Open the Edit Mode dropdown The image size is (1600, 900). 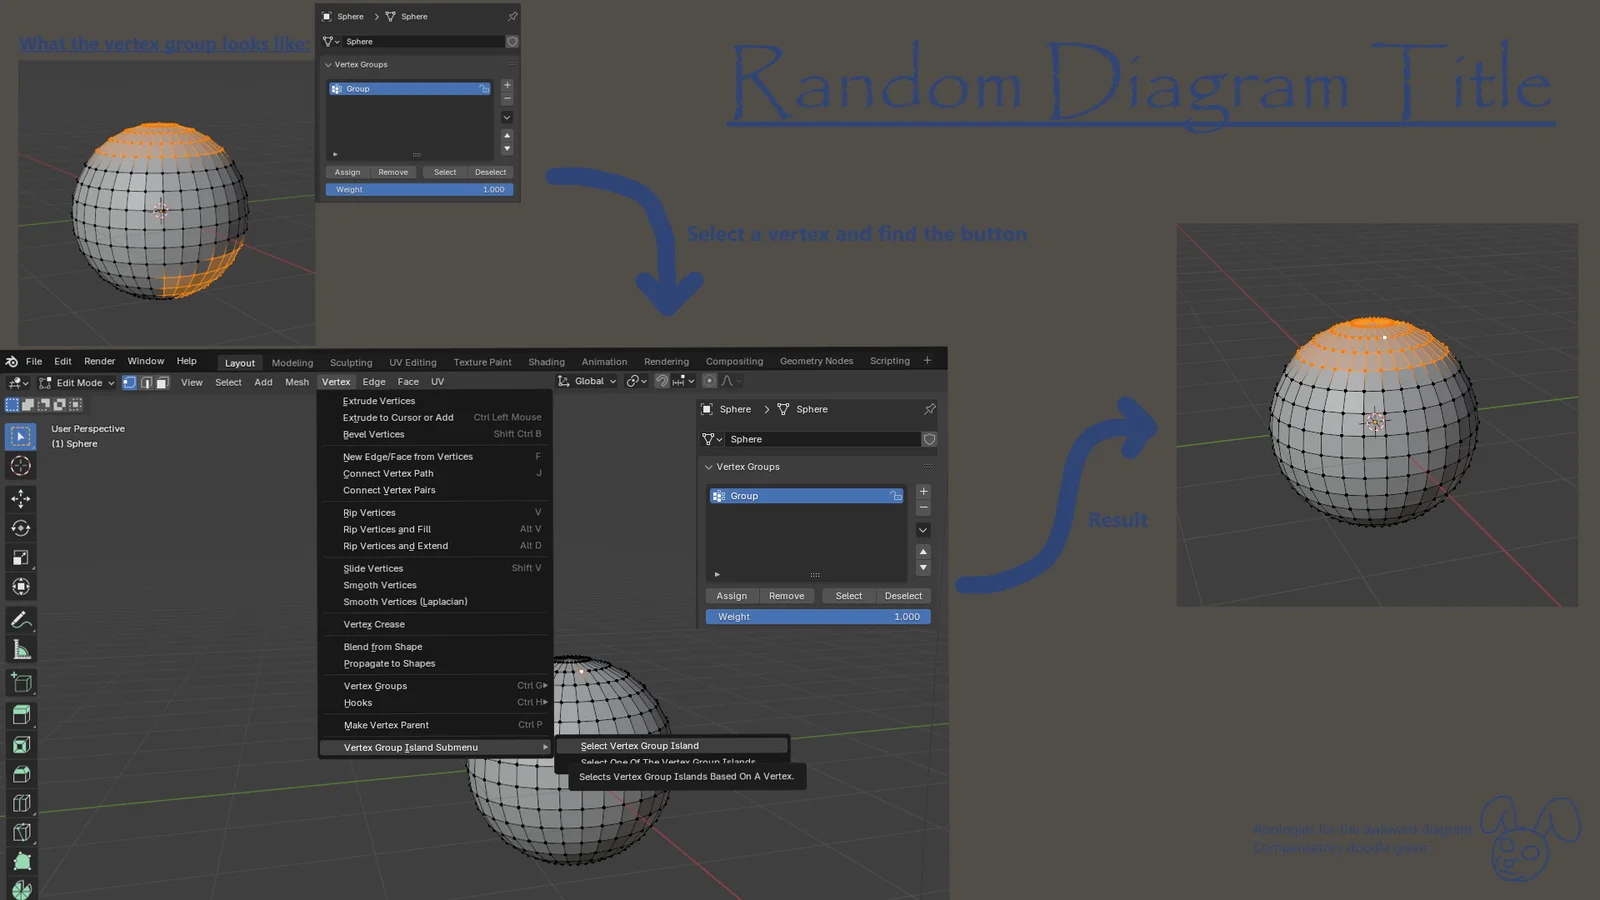pos(78,382)
